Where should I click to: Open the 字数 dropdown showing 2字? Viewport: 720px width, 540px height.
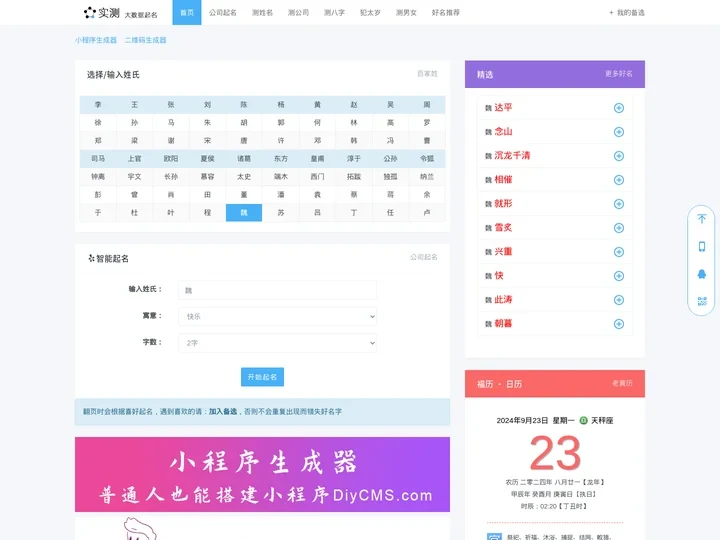277,343
